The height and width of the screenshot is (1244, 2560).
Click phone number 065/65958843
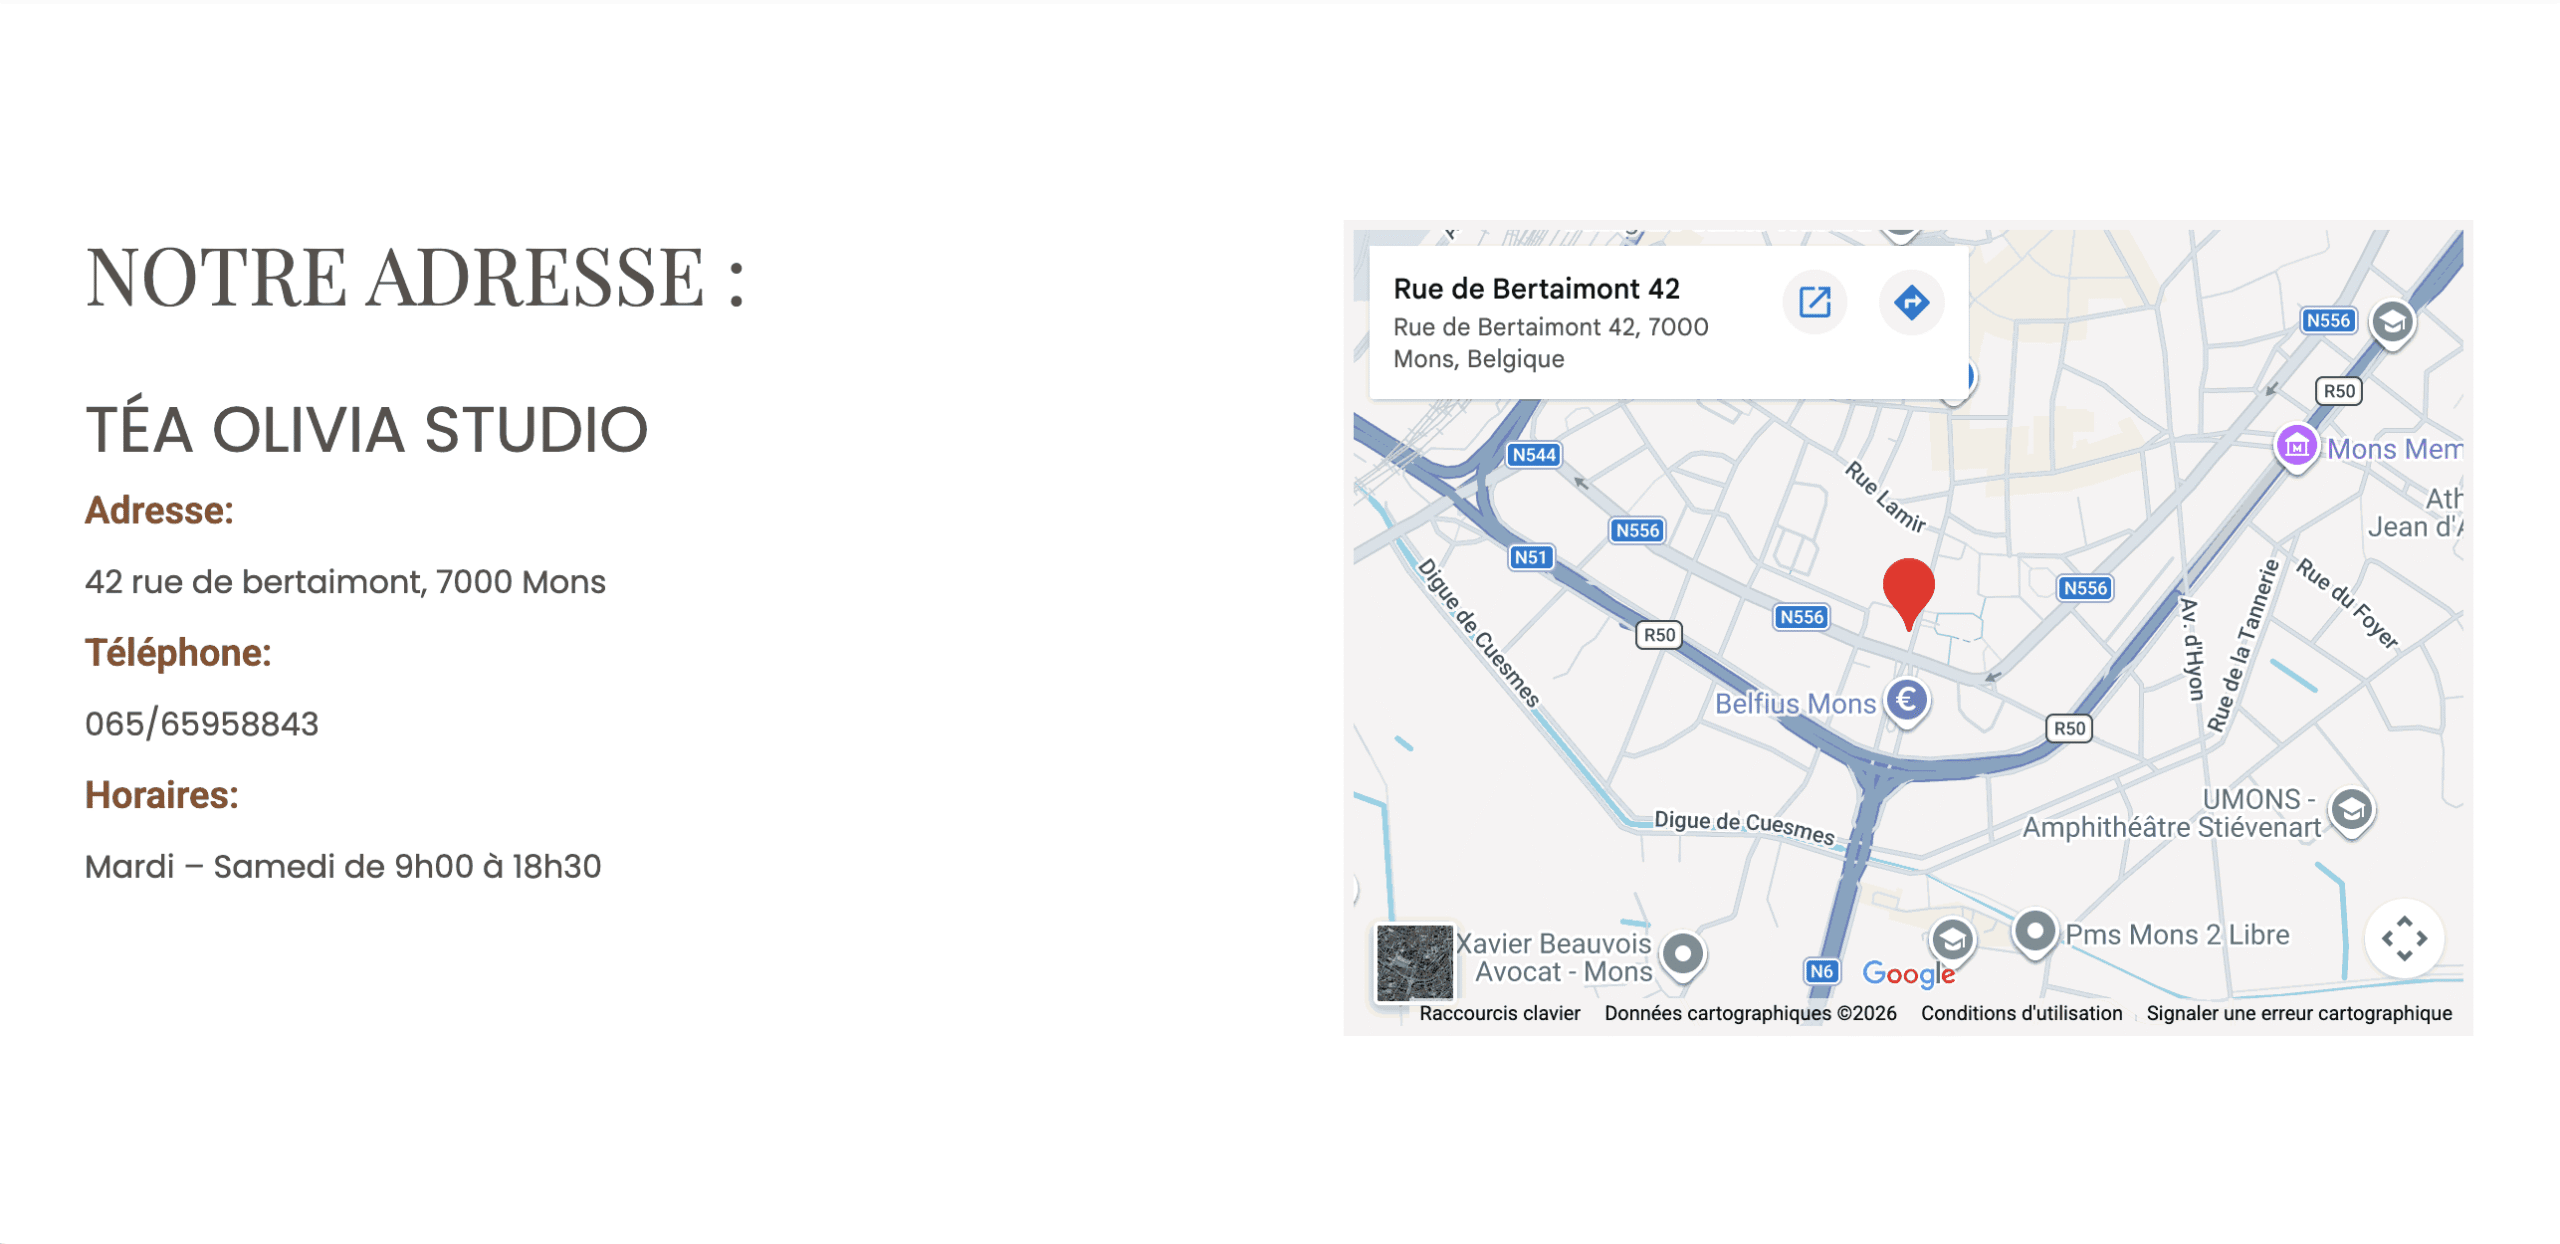(x=202, y=724)
